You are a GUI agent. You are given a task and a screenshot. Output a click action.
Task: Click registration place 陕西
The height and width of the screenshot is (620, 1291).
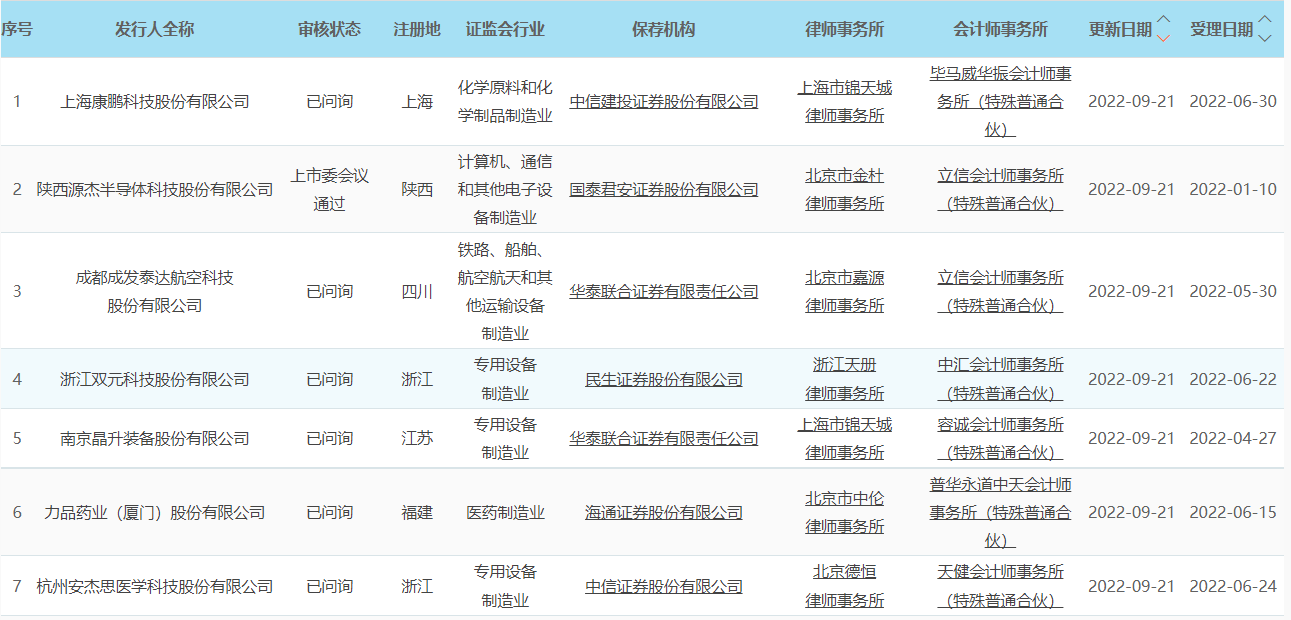point(417,189)
